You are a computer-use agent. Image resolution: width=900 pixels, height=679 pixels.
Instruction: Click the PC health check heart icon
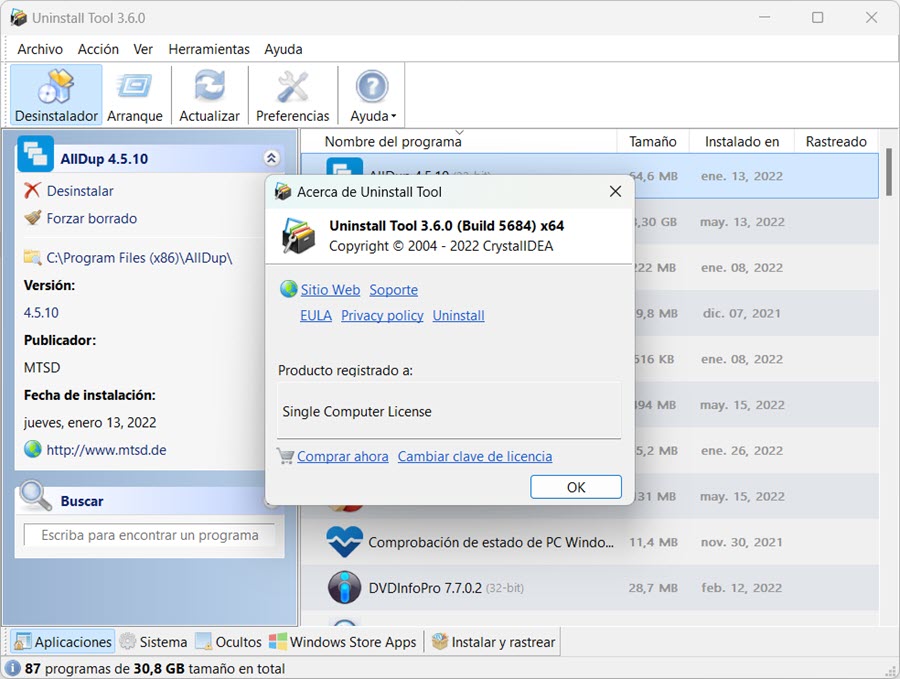click(344, 541)
